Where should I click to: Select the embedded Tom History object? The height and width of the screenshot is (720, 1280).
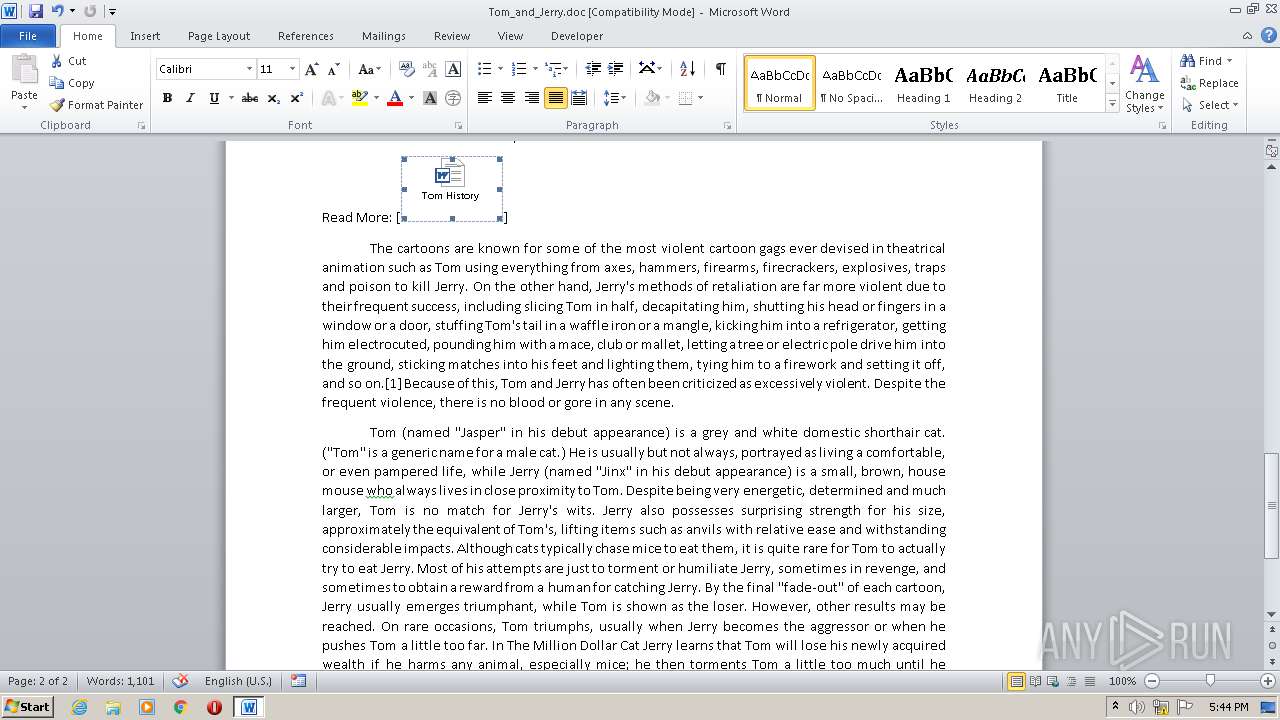451,188
